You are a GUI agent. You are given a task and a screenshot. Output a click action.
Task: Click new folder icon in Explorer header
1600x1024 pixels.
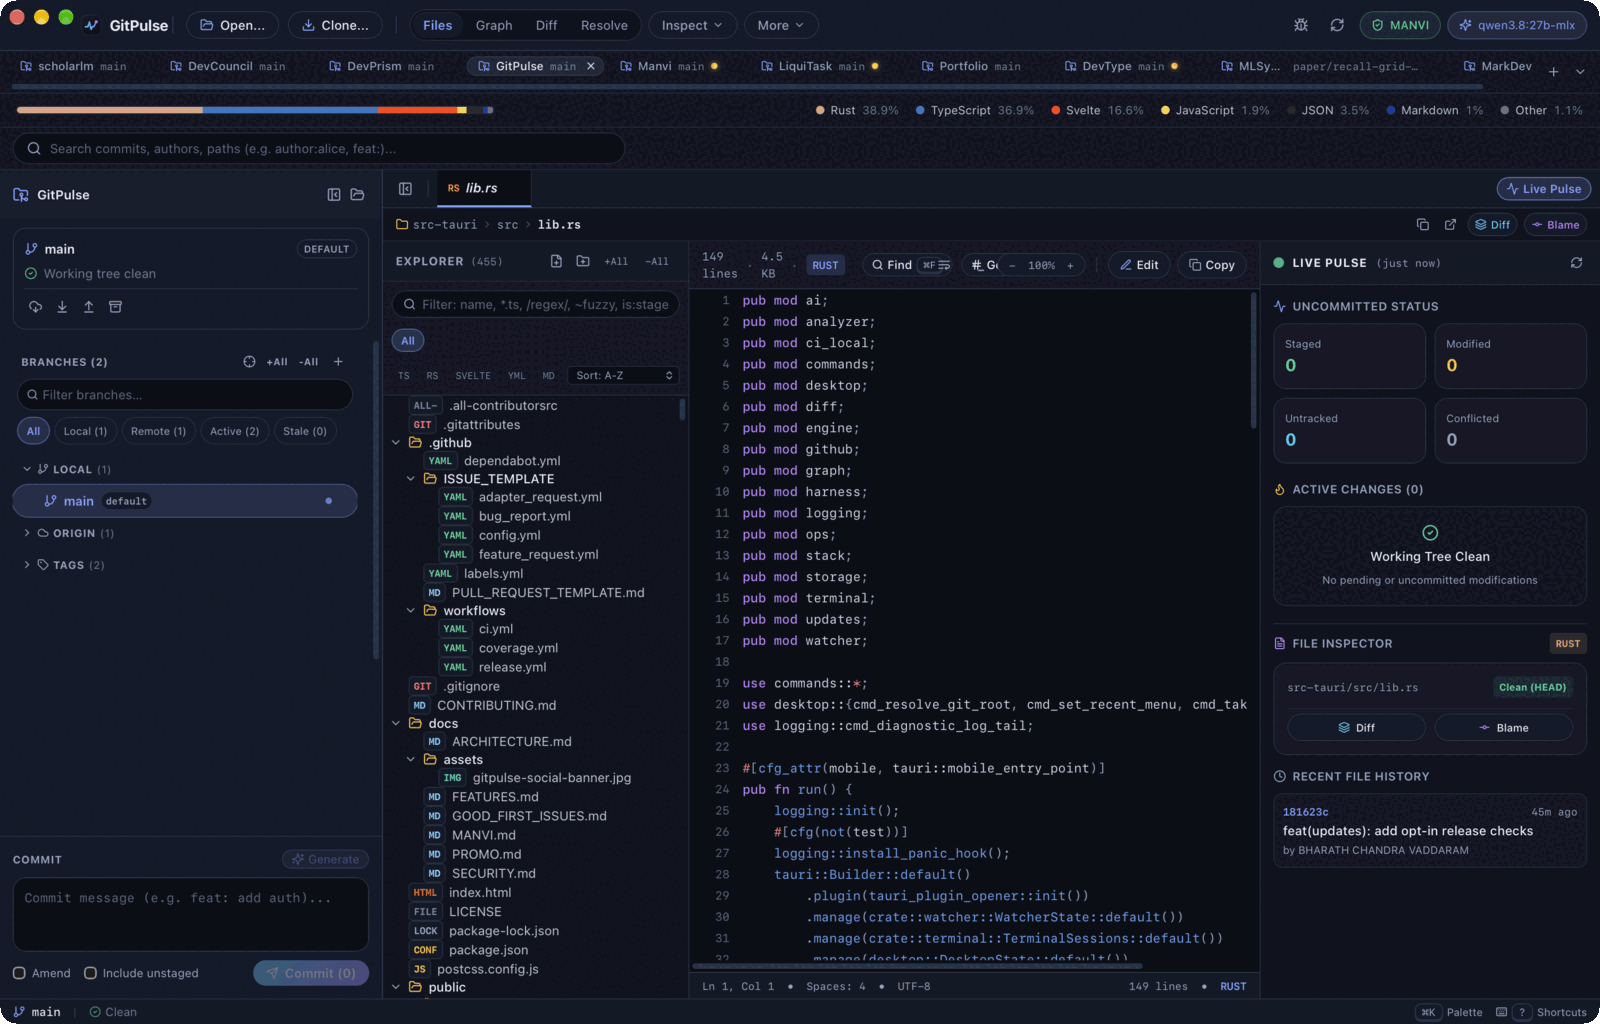pos(583,261)
